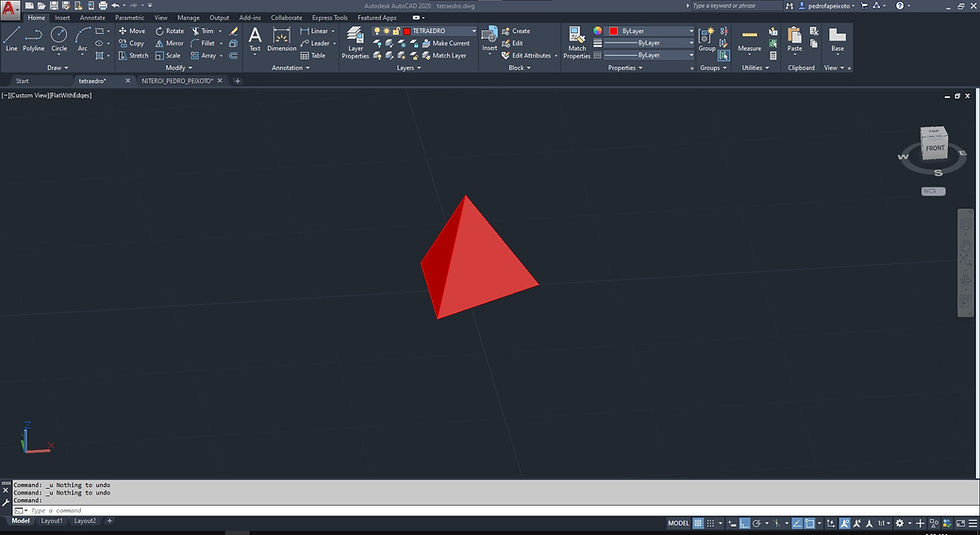Click red layer color swatch for TETRAEDRO
This screenshot has height=535, width=980.
click(x=406, y=31)
